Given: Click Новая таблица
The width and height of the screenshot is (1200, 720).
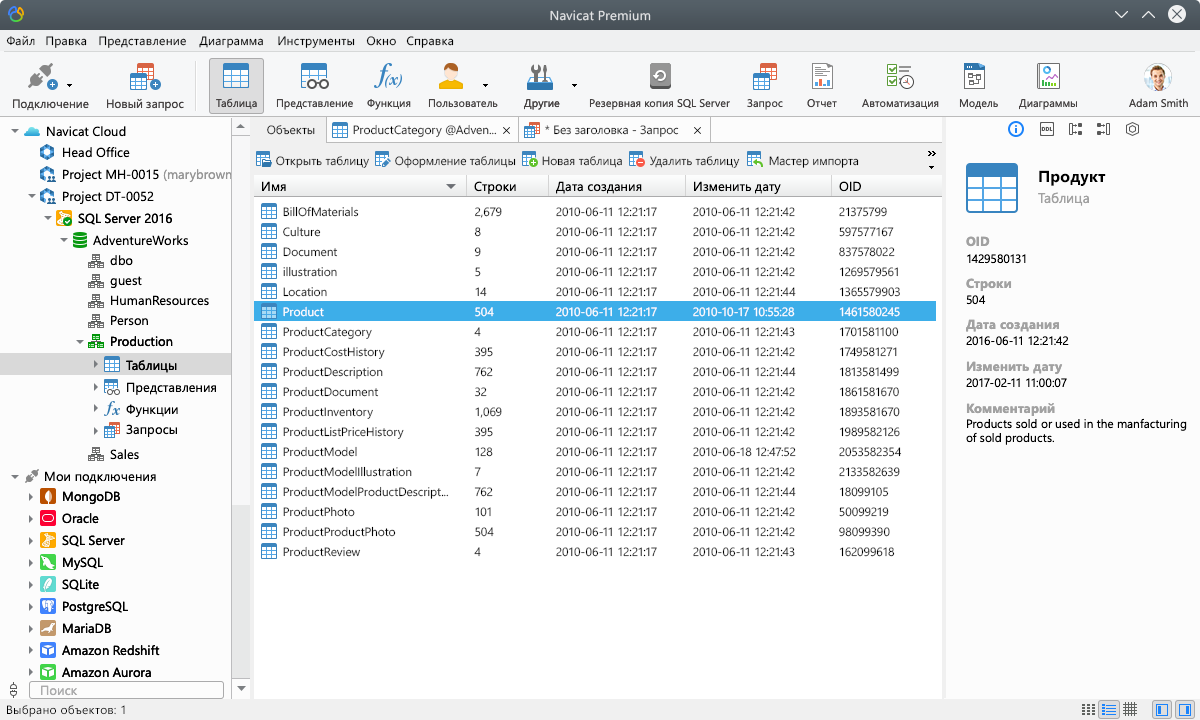Looking at the screenshot, I should click(x=572, y=160).
